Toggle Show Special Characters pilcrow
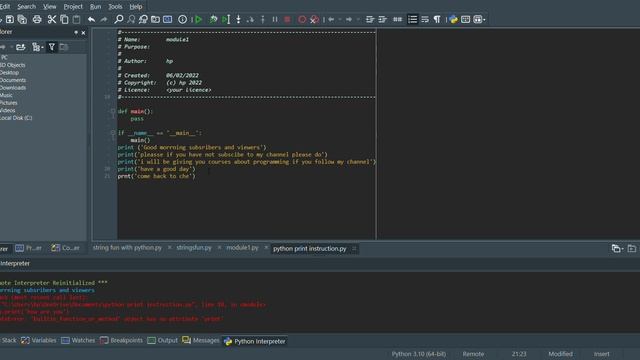Viewport: 640px width, 360px height. [x=437, y=19]
